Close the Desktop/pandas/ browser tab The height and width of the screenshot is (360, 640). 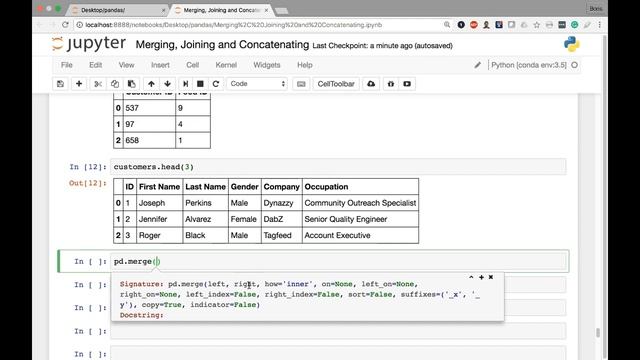point(163,10)
